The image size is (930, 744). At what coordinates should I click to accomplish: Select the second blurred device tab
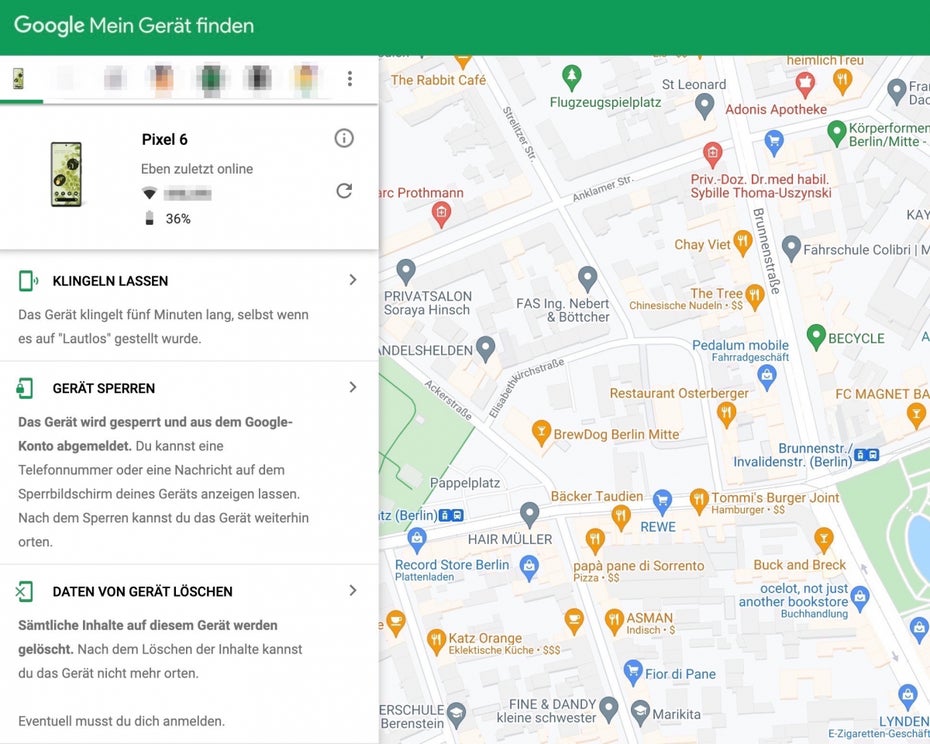(x=67, y=78)
